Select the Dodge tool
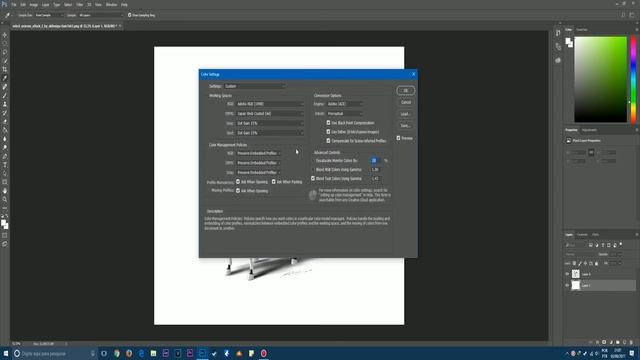This screenshot has width=640, height=360. coord(5,147)
